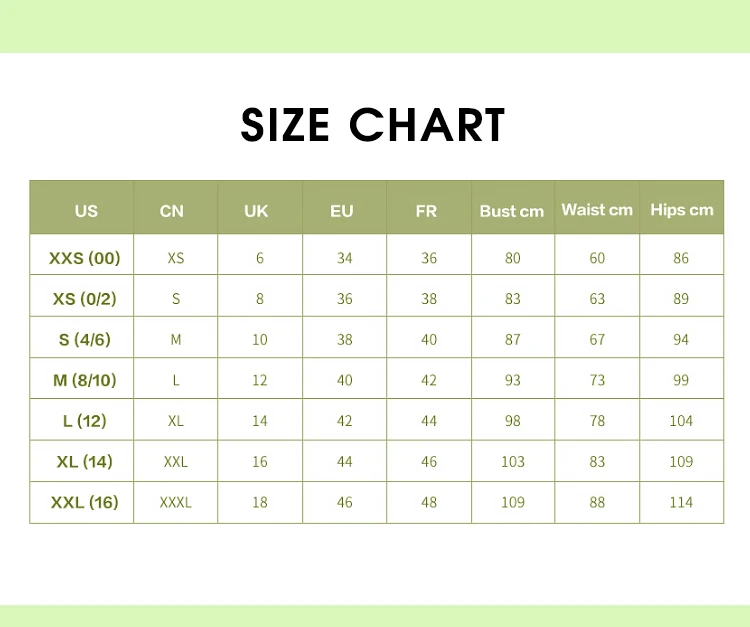Select the US column header
This screenshot has height=627, width=750.
(86, 211)
